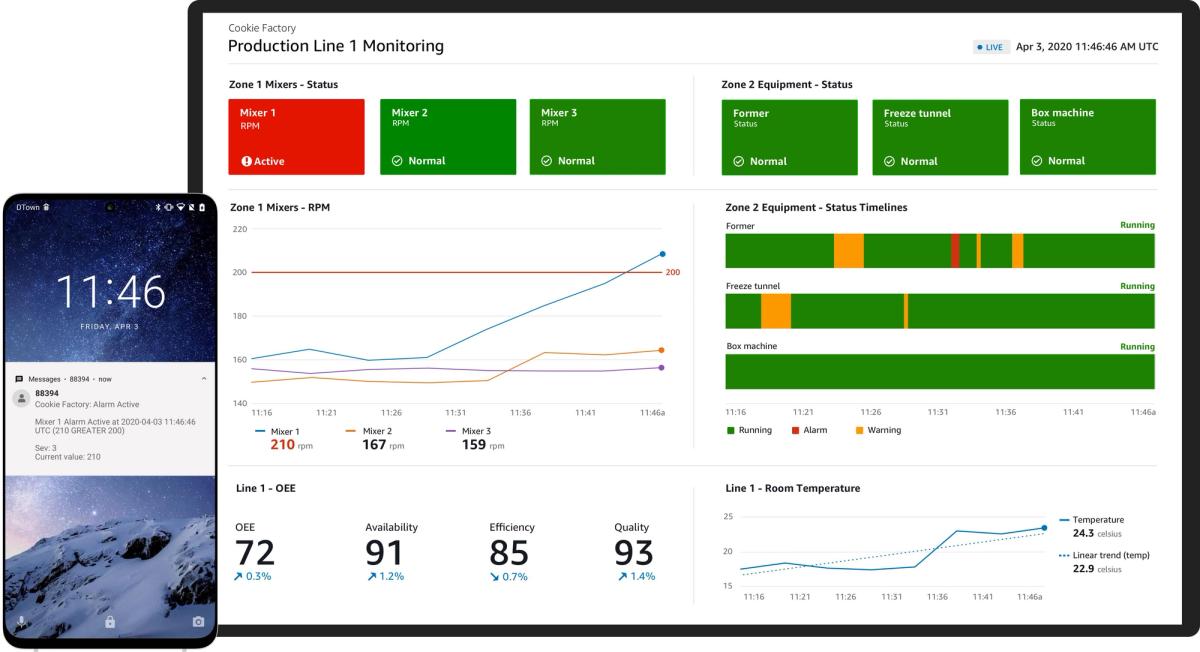This screenshot has height=652, width=1200.
Task: Click the Production Line 1 Monitoring title
Action: (336, 46)
